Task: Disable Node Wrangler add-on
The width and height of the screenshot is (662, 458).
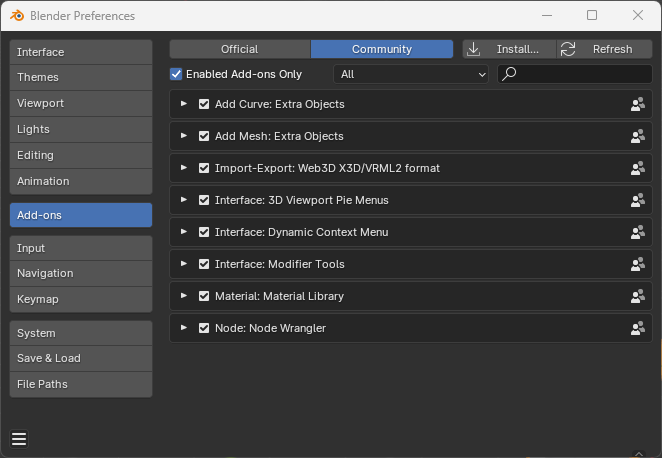Action: pos(204,328)
